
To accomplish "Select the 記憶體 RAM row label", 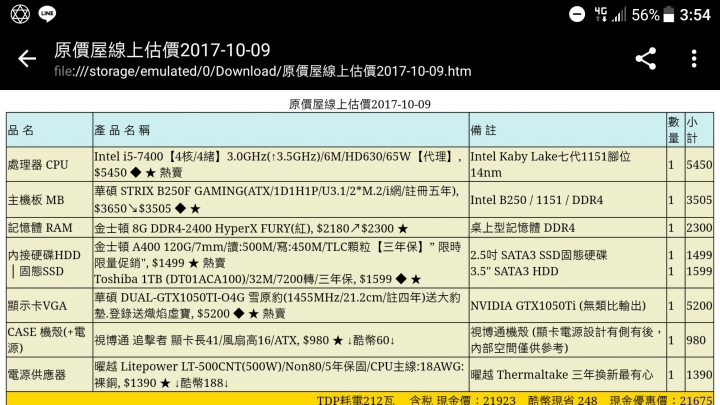I will click(40, 228).
